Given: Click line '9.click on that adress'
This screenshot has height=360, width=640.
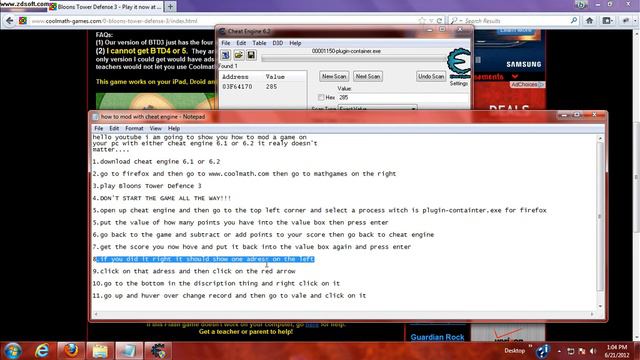Looking at the screenshot, I should (x=194, y=271).
